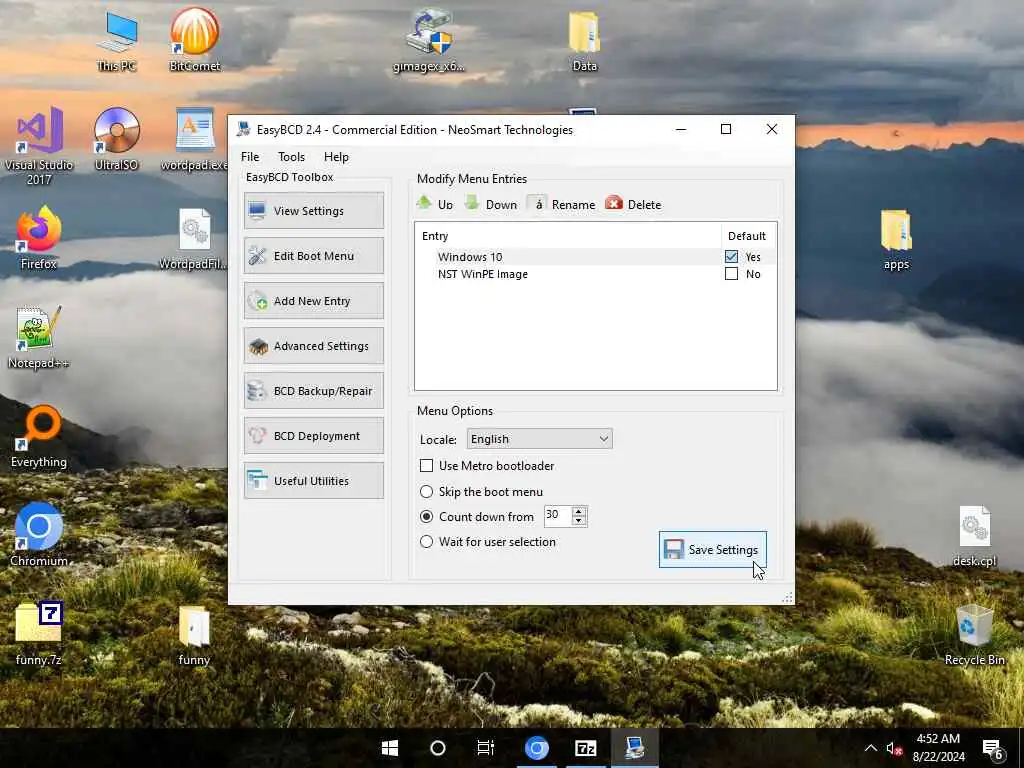Open BCD Backup/Repair section
The height and width of the screenshot is (768, 1024).
pyautogui.click(x=313, y=391)
